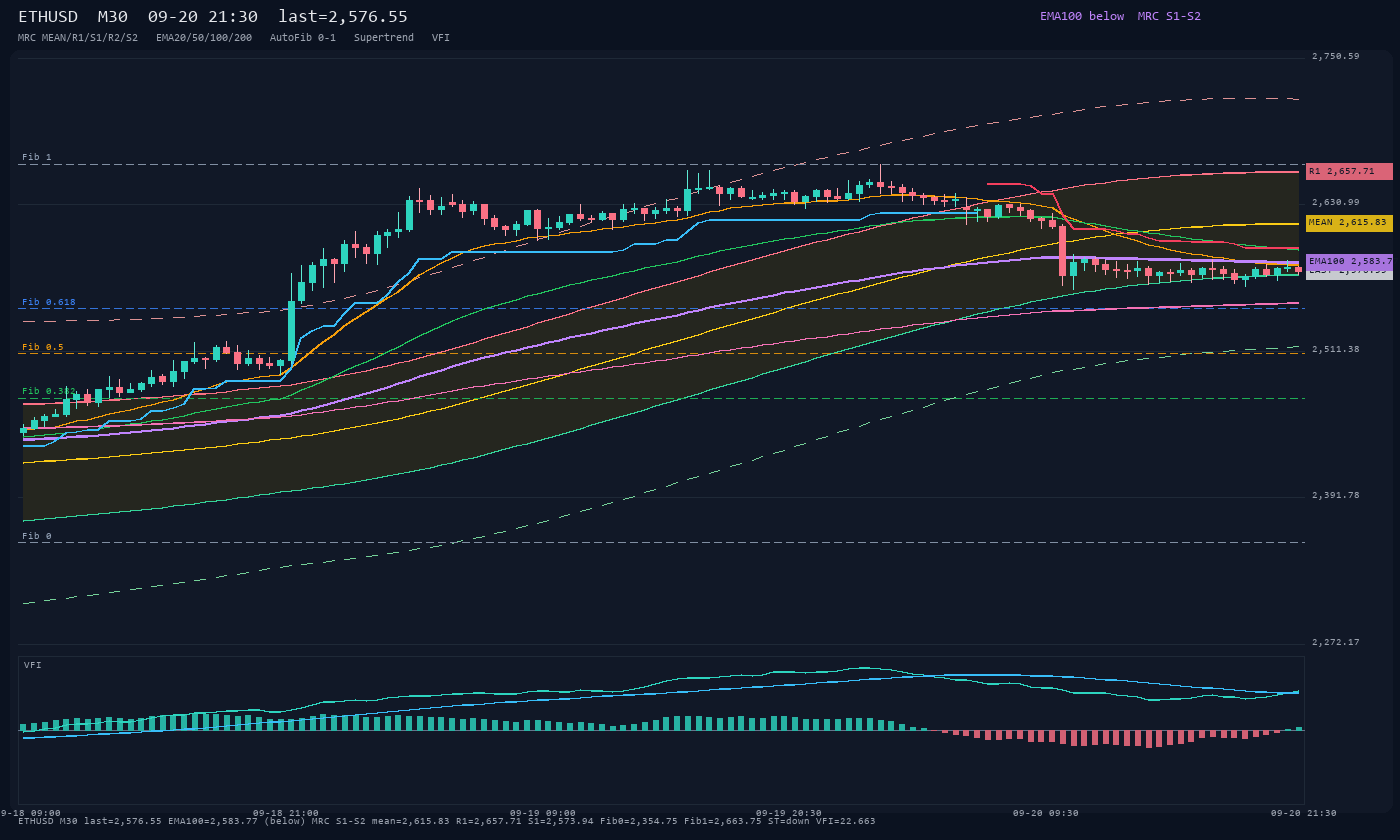This screenshot has height=840, width=1400.
Task: Click the 2,511.38 price axis label
Action: (x=1335, y=349)
